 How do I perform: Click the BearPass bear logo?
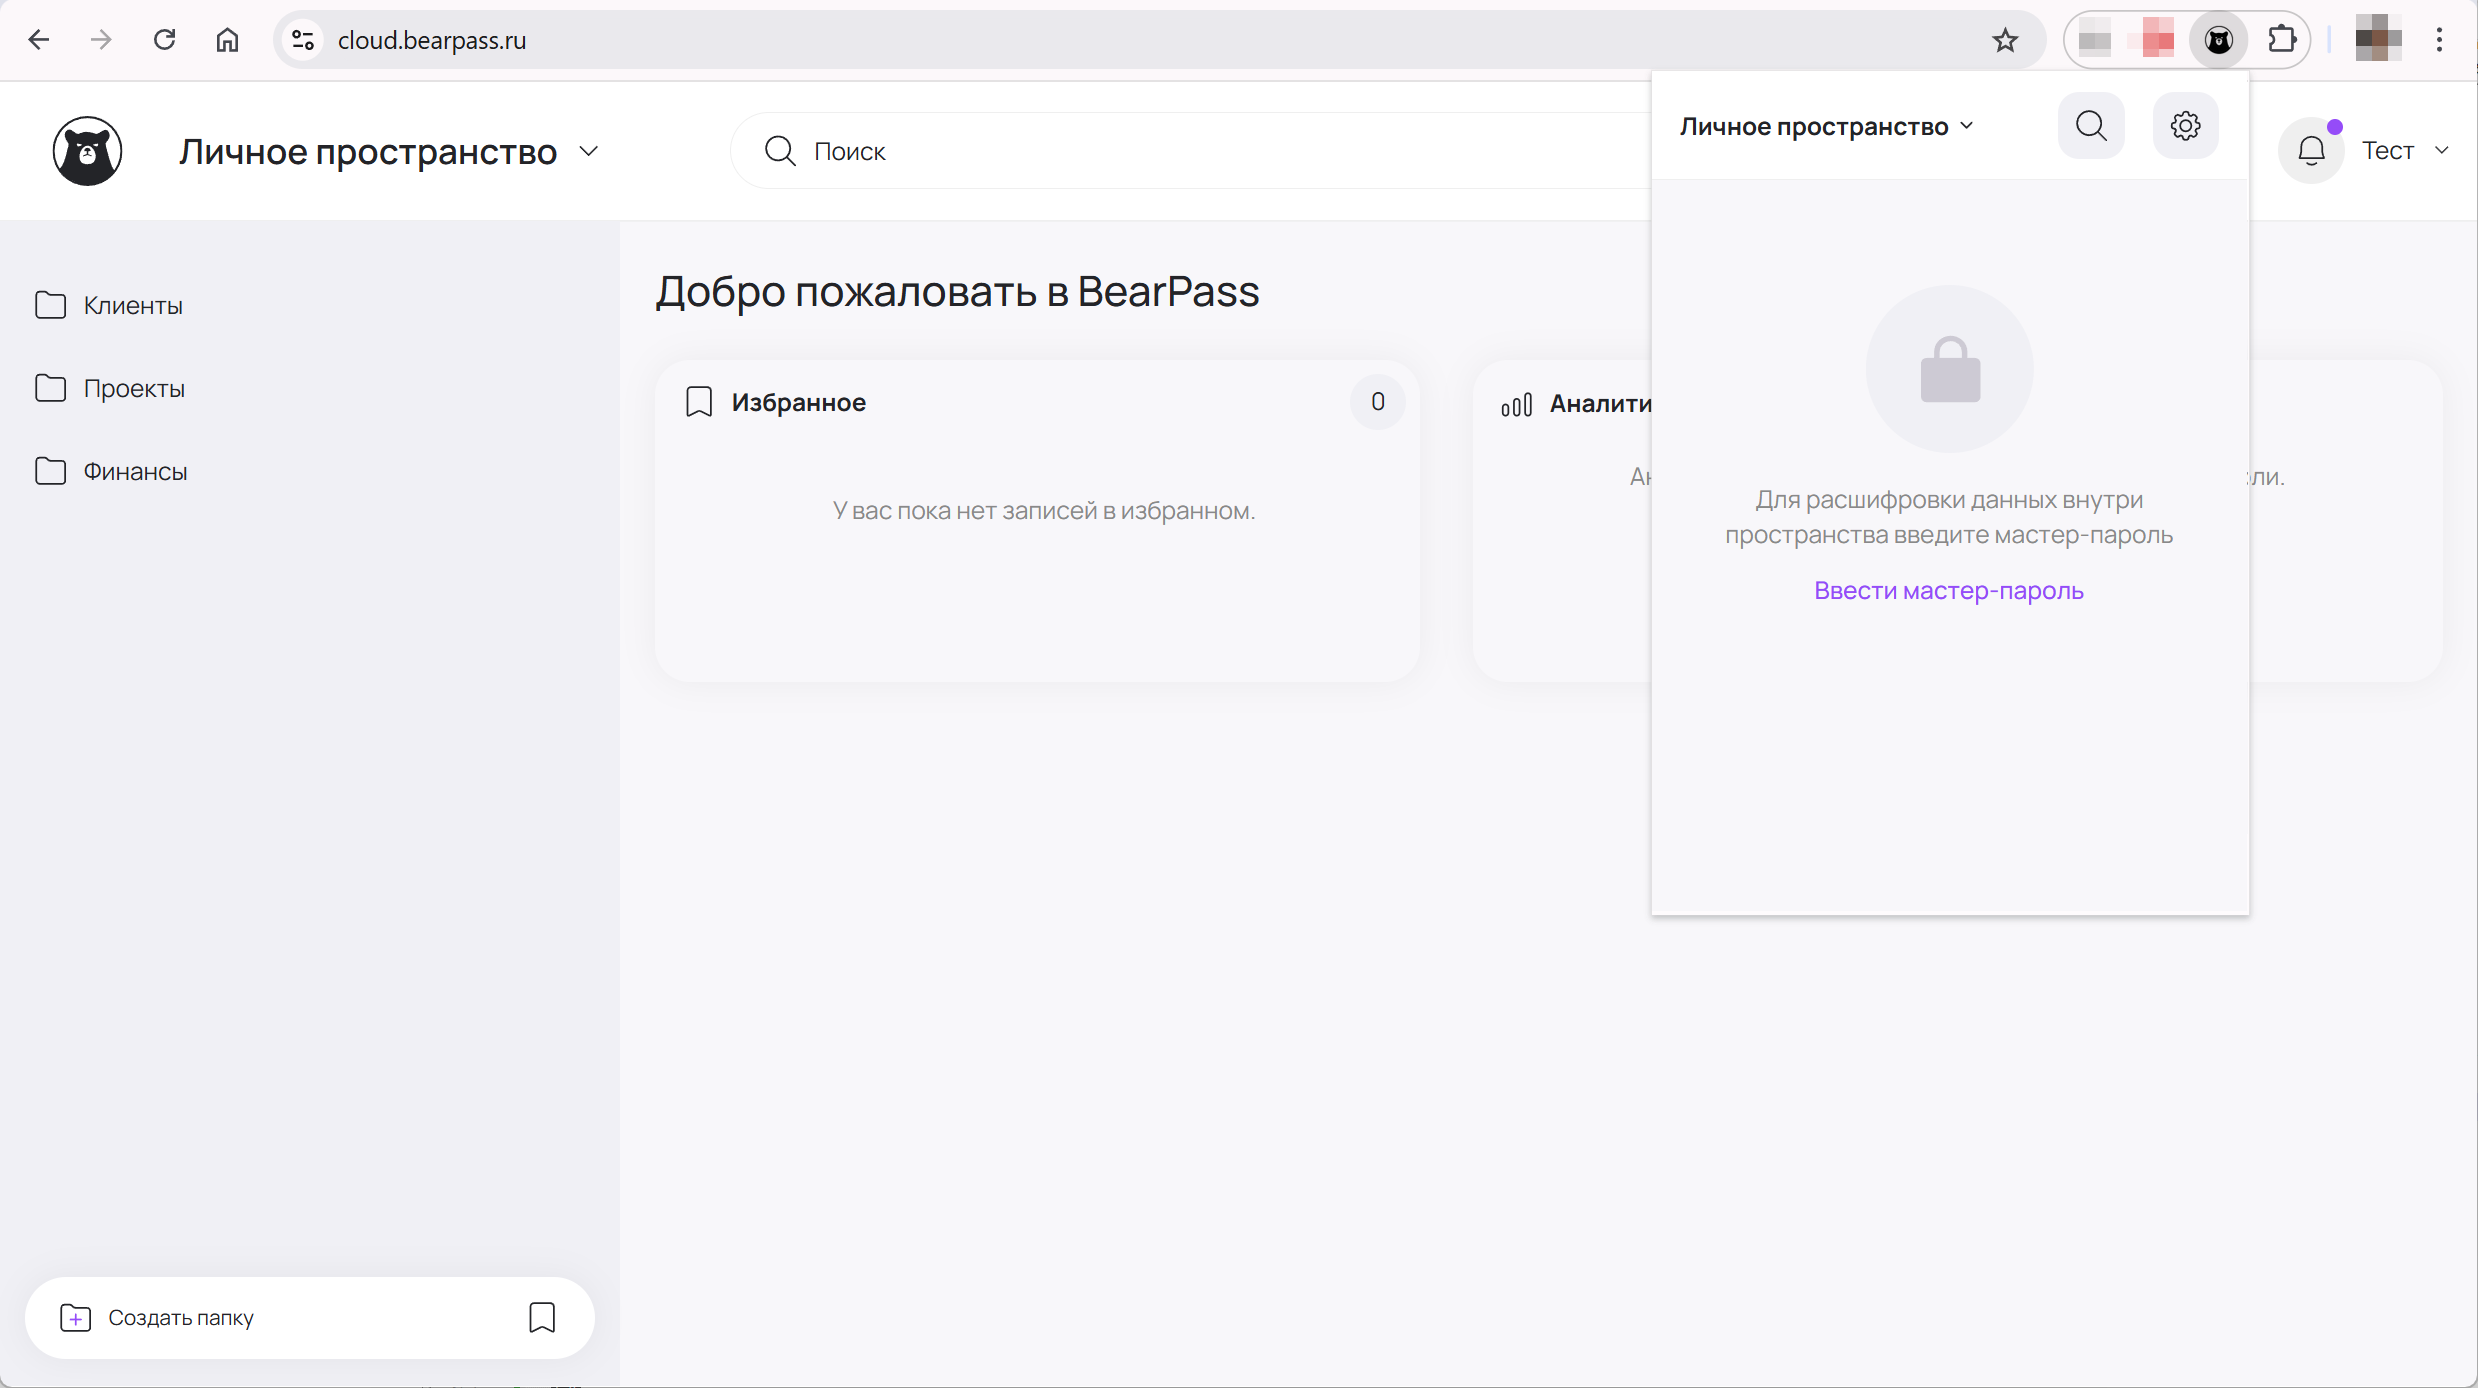click(x=88, y=151)
